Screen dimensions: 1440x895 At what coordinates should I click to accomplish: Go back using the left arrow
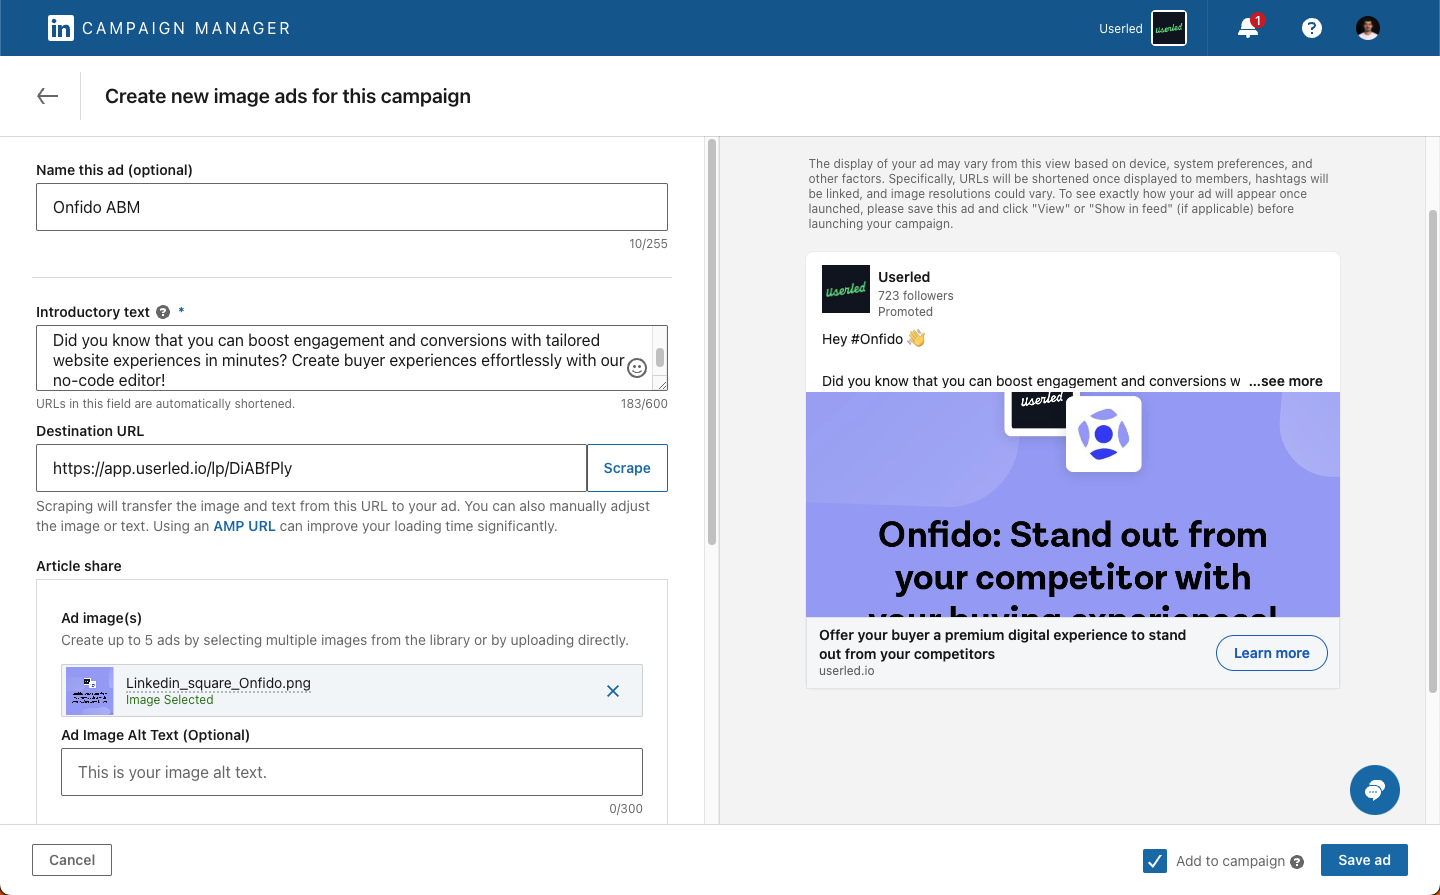47,96
